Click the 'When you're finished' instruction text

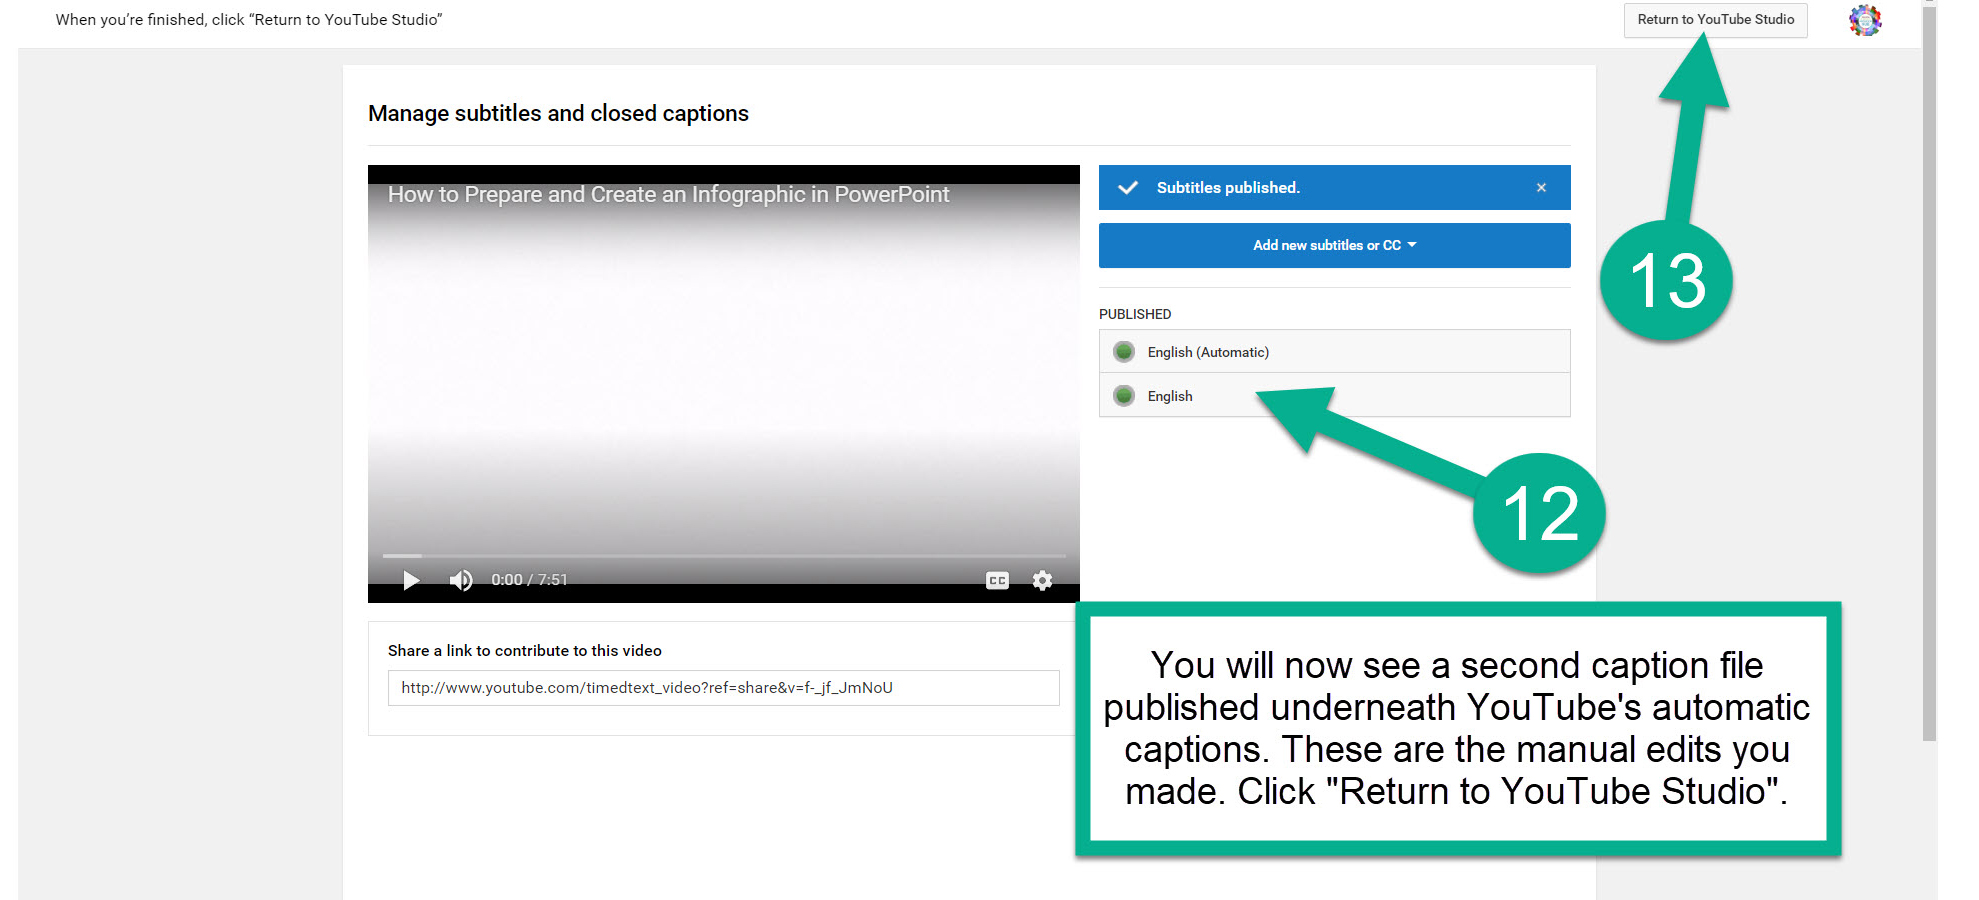coord(249,20)
